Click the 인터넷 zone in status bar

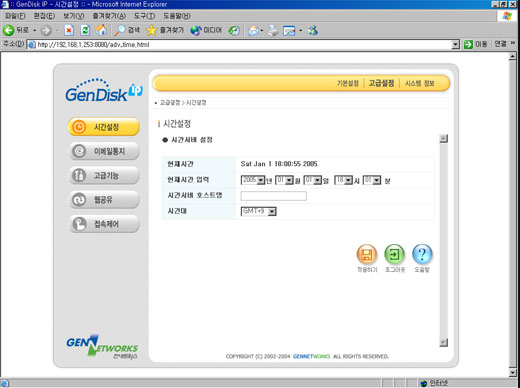click(x=435, y=383)
